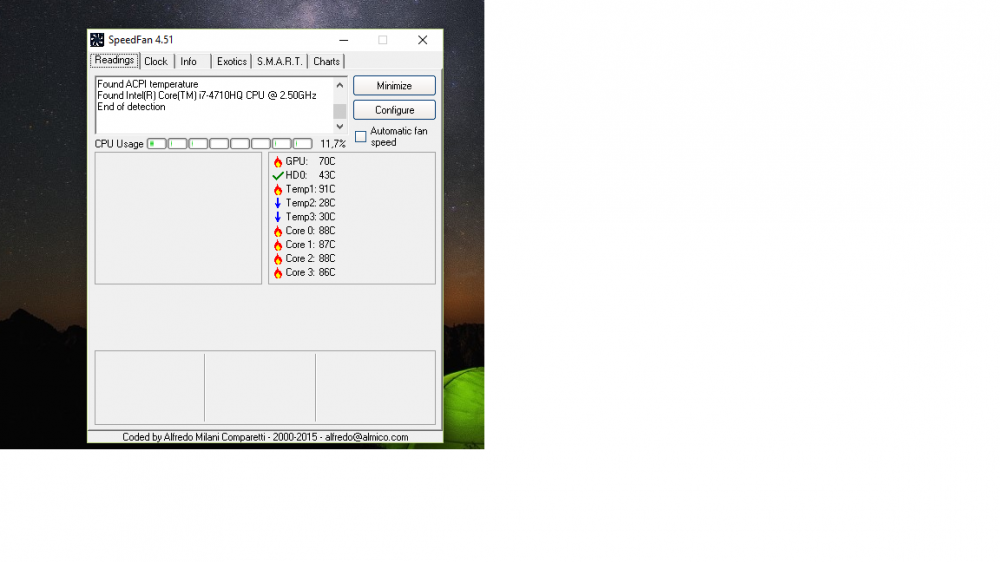Switch to the Readings tab

click(114, 61)
